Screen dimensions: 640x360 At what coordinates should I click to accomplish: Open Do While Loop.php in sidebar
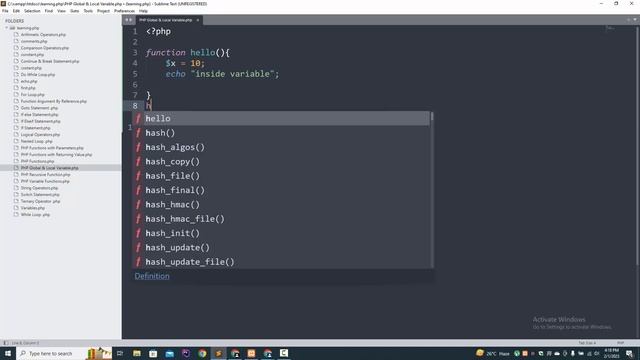[x=38, y=75]
